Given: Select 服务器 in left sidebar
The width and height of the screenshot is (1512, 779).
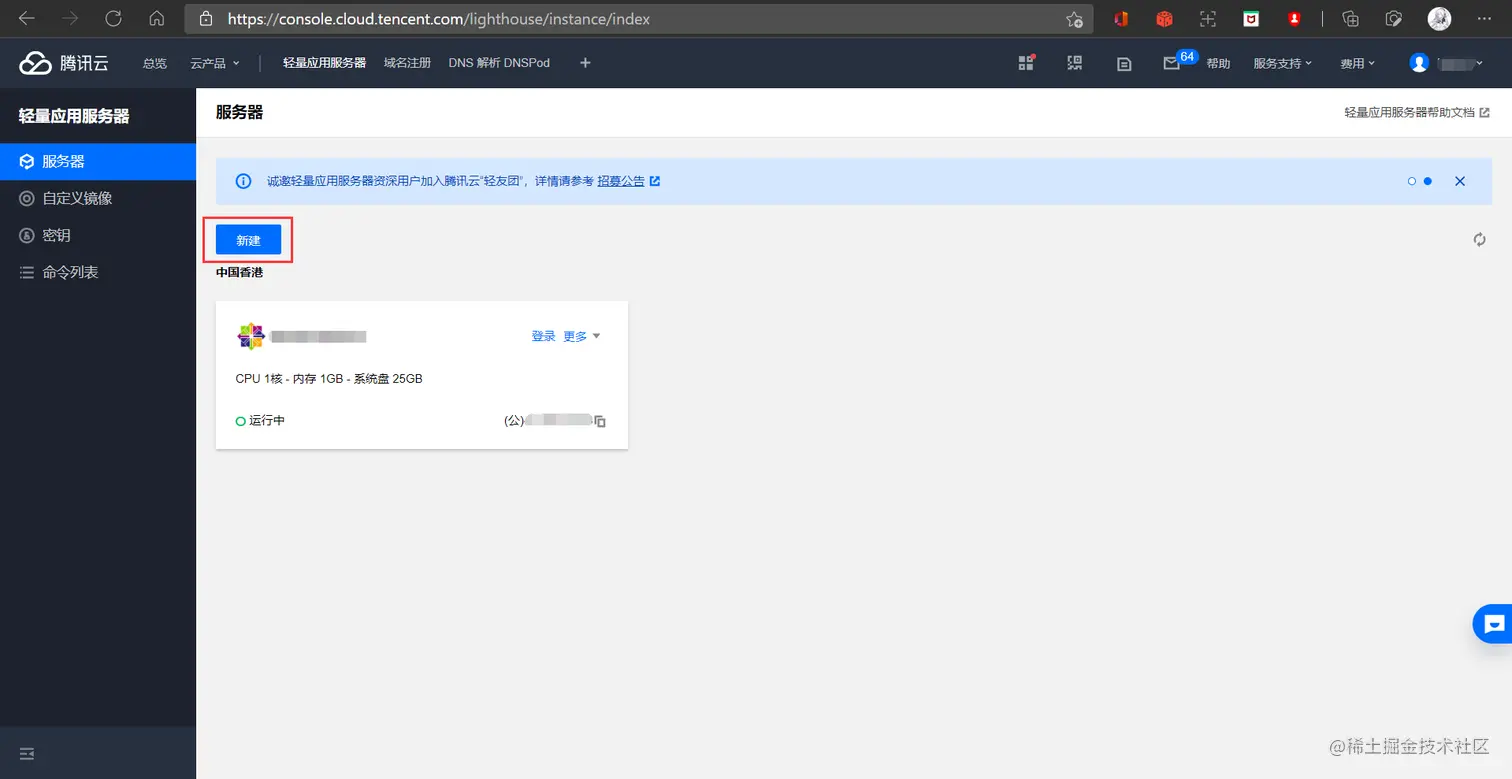Looking at the screenshot, I should [98, 161].
